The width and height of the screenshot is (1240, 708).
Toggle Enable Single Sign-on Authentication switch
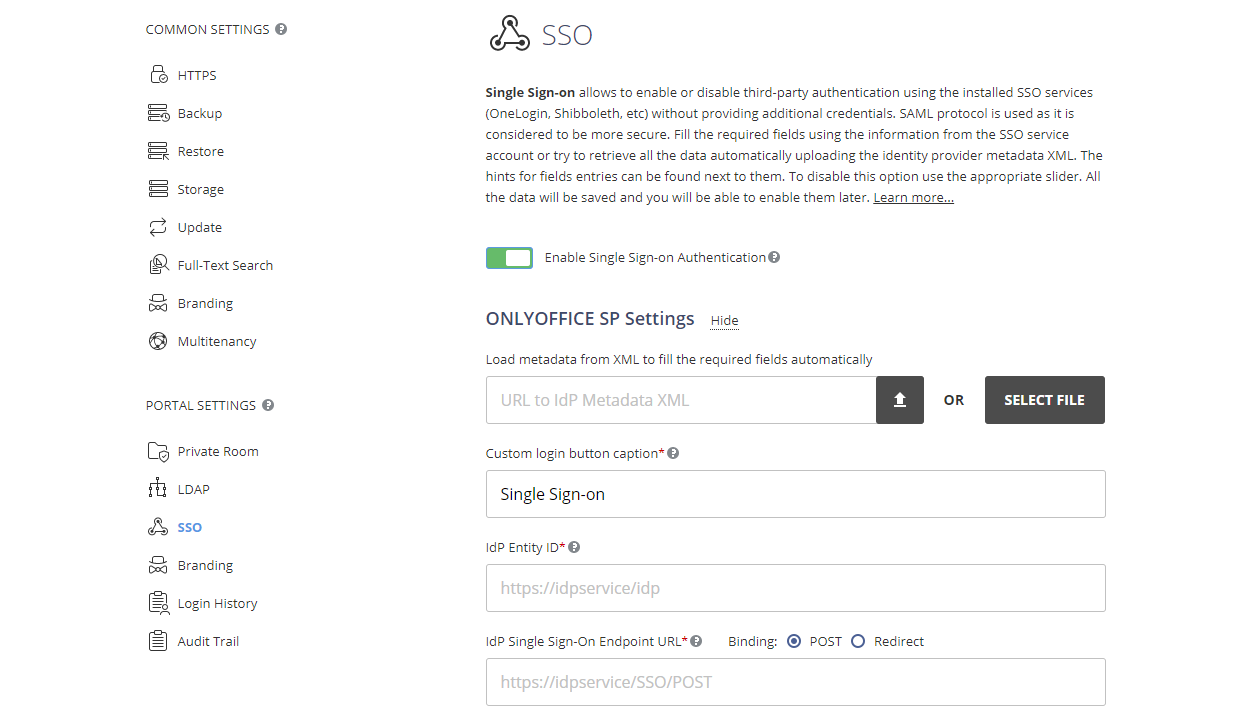click(509, 258)
